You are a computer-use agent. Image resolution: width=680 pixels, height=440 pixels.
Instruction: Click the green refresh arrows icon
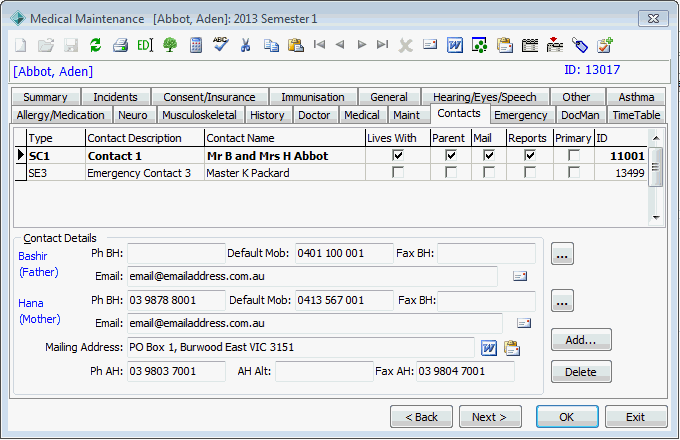tap(95, 45)
